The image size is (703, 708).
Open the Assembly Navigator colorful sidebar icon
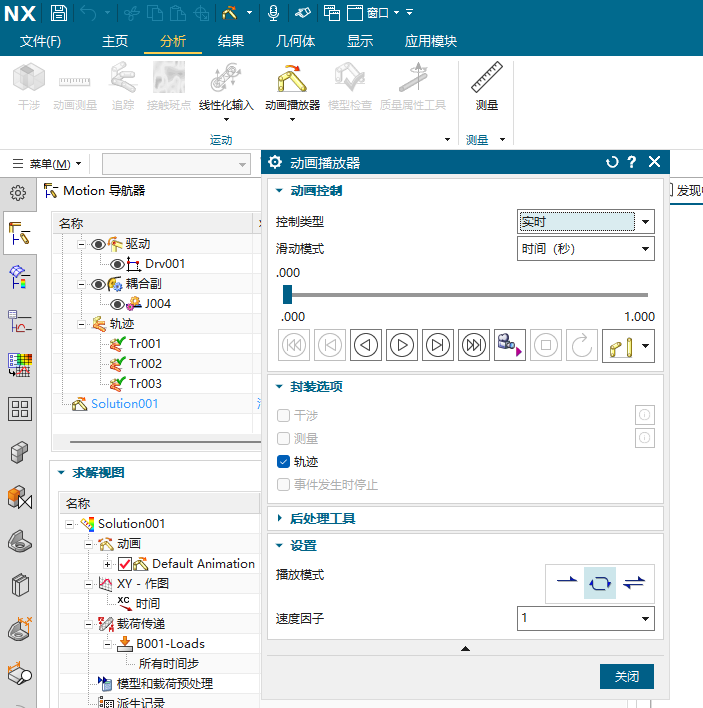click(19, 277)
